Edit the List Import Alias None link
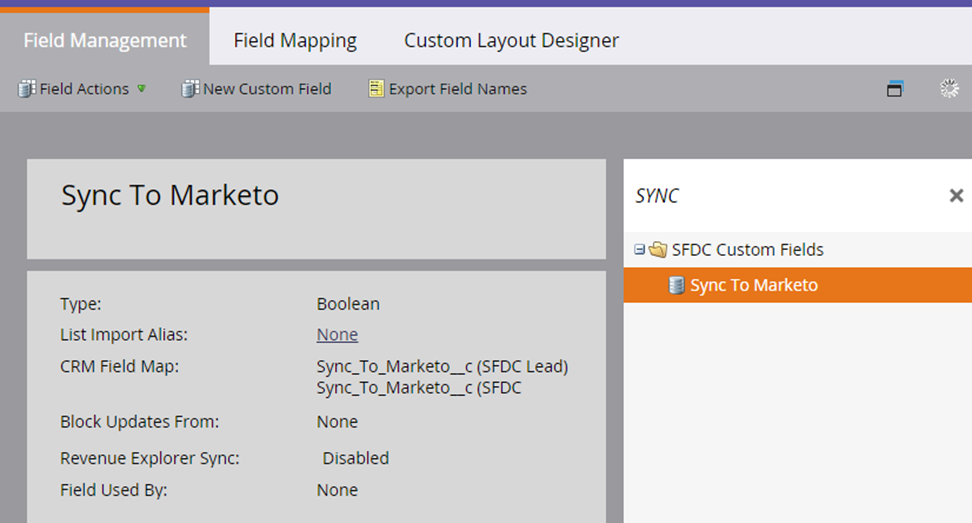This screenshot has width=972, height=523. [337, 335]
